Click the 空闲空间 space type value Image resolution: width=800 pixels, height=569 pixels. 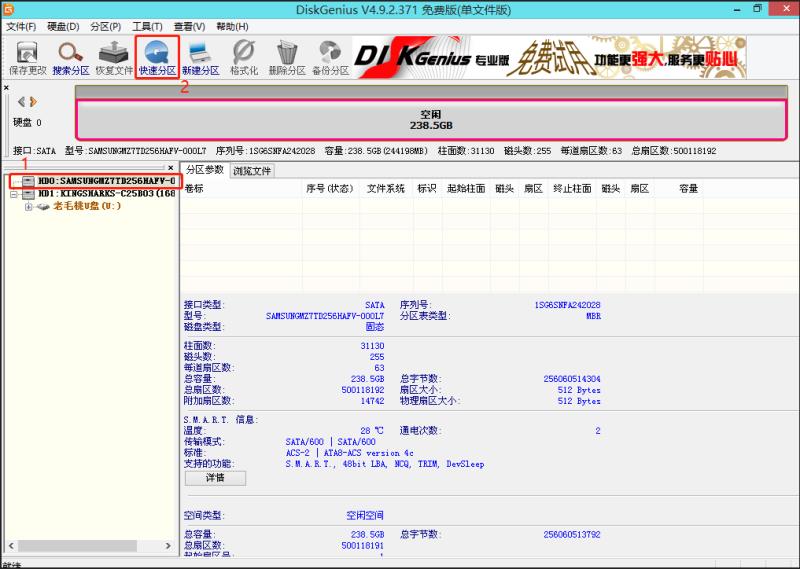pyautogui.click(x=365, y=515)
